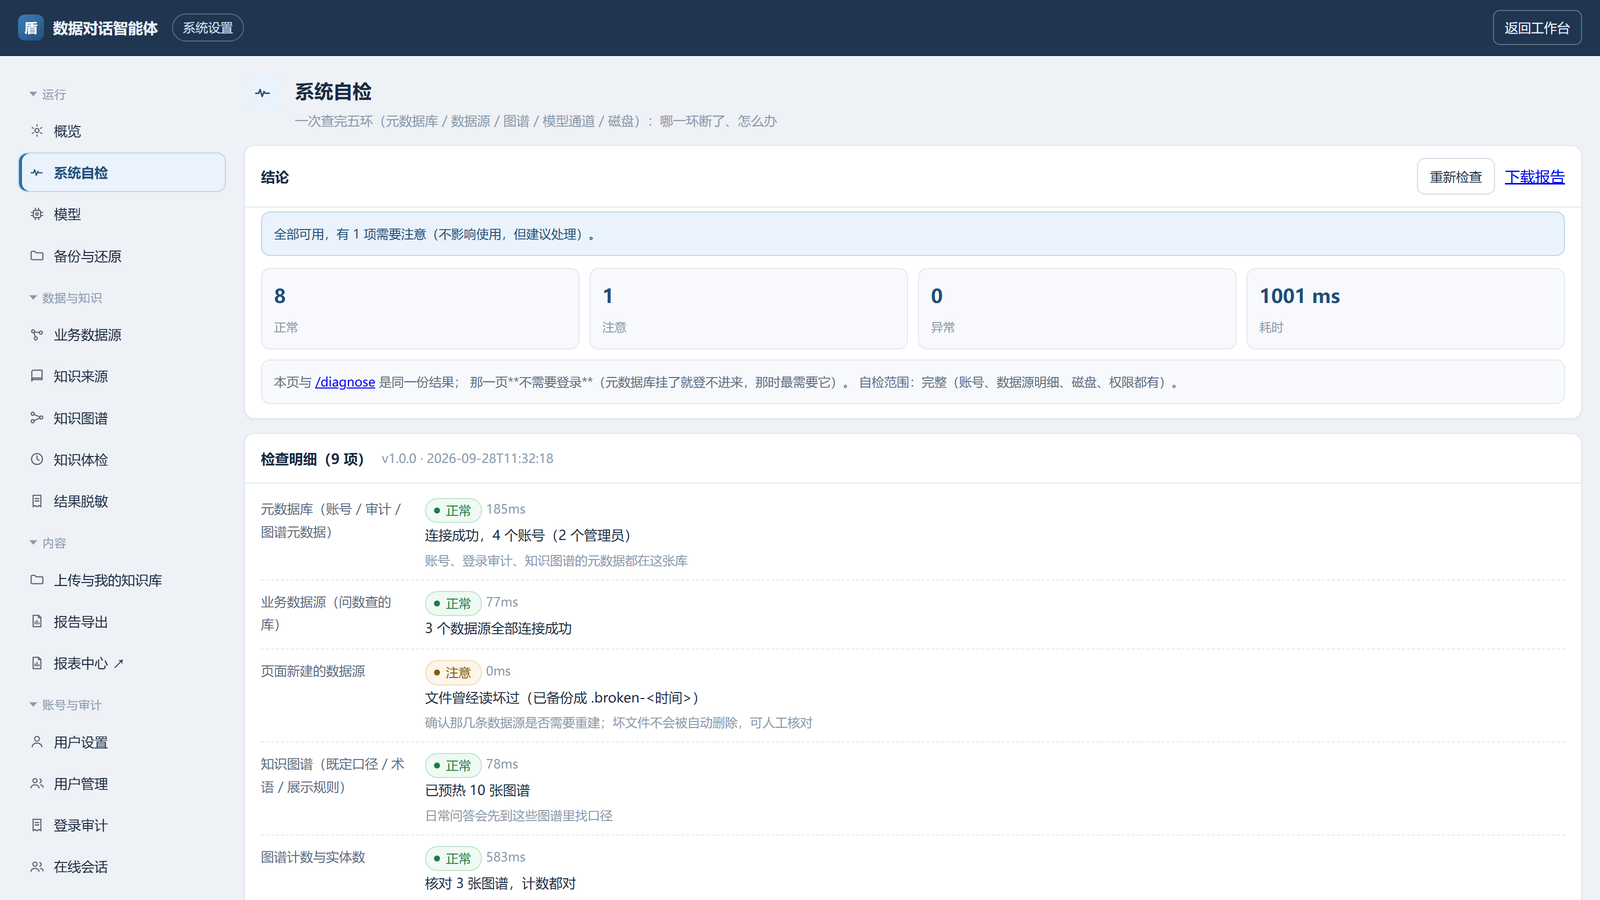Viewport: 1600px width, 900px height.
Task: Click the 用户设置 person icon
Action: point(37,742)
